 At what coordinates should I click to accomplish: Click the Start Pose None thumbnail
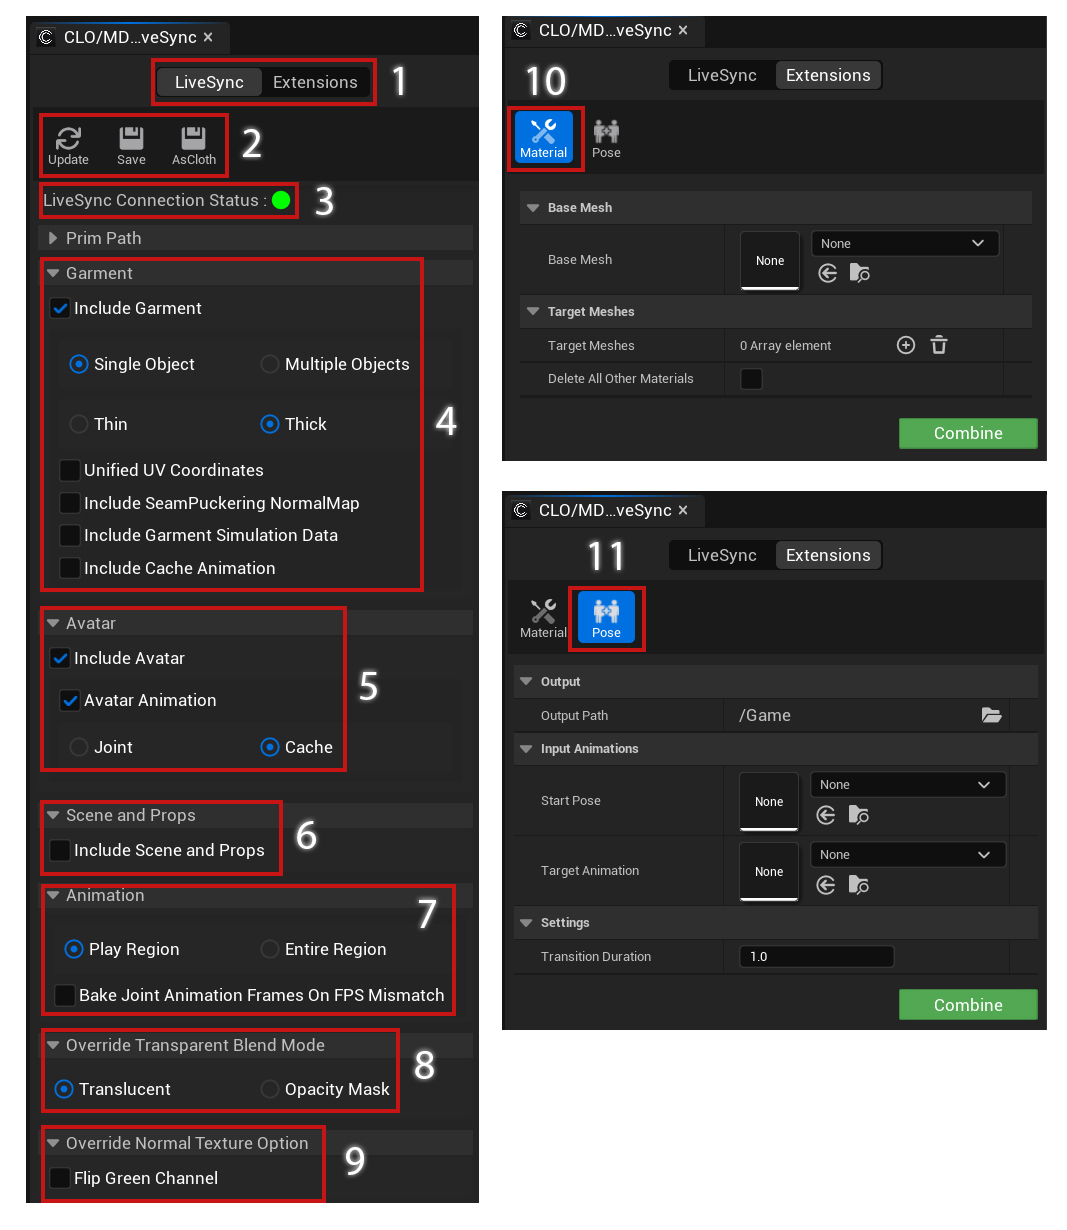(769, 802)
